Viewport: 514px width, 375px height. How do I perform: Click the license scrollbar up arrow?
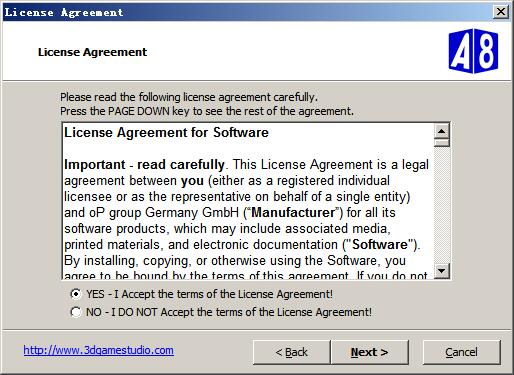click(x=442, y=131)
